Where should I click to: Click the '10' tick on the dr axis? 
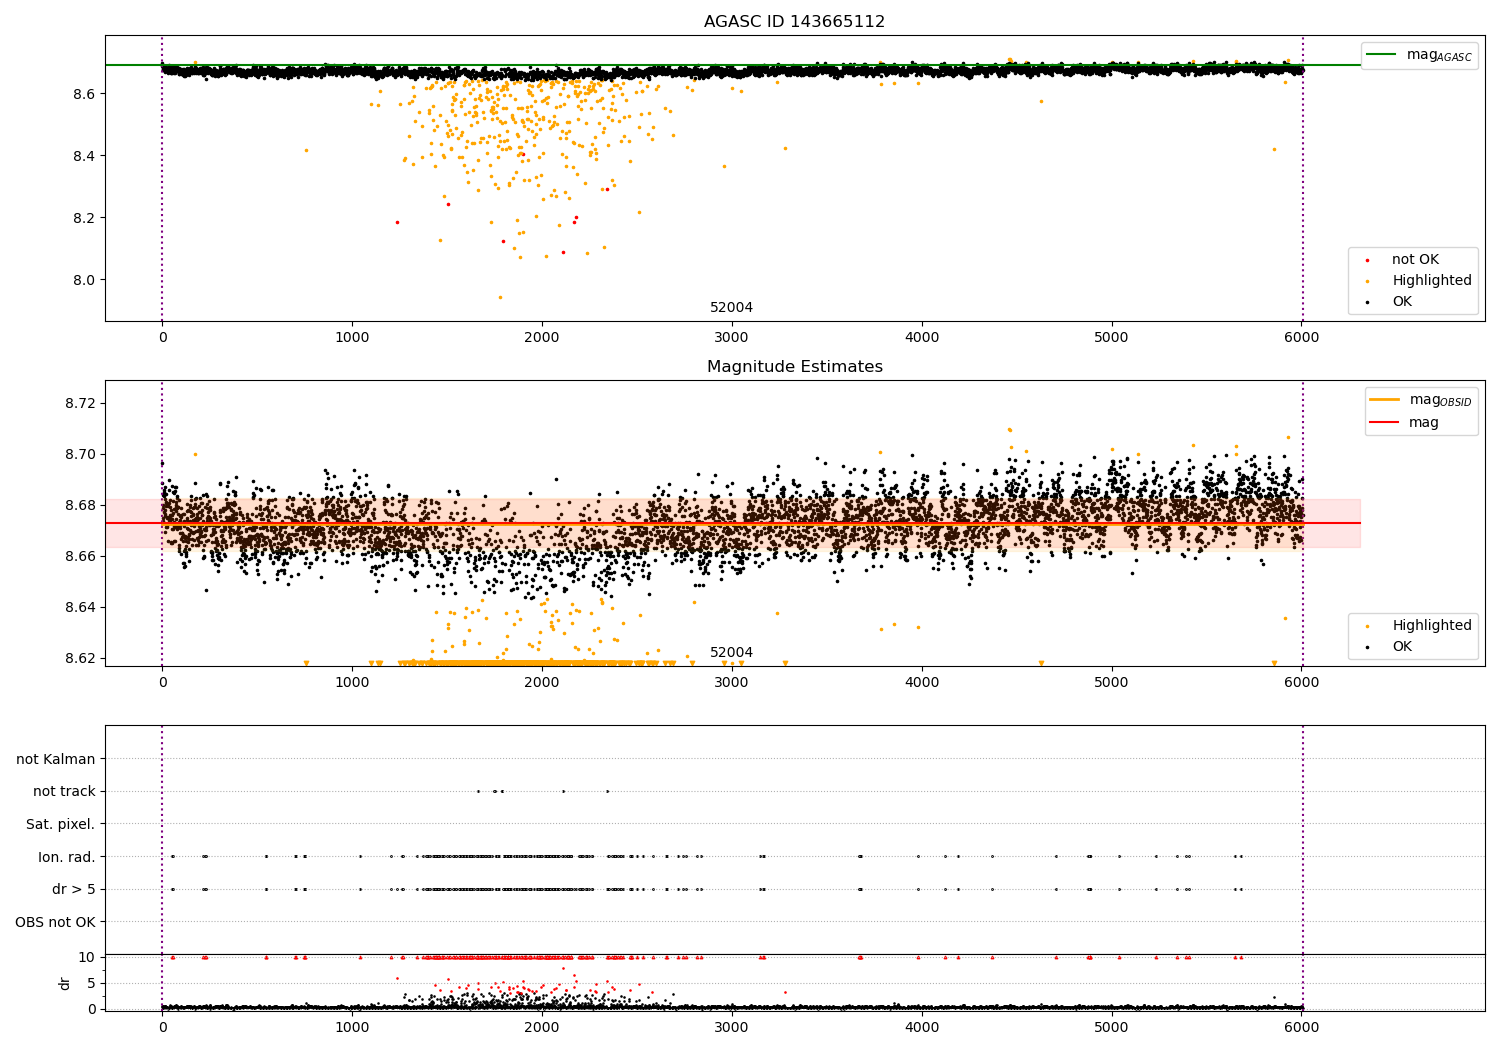click(88, 957)
